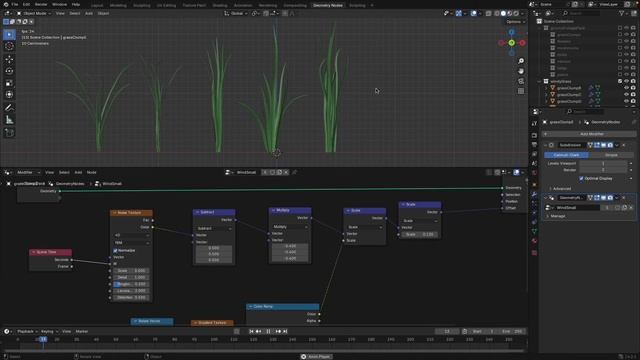The width and height of the screenshot is (640, 360).
Task: Select the Add Cube tool
Action: point(9,133)
